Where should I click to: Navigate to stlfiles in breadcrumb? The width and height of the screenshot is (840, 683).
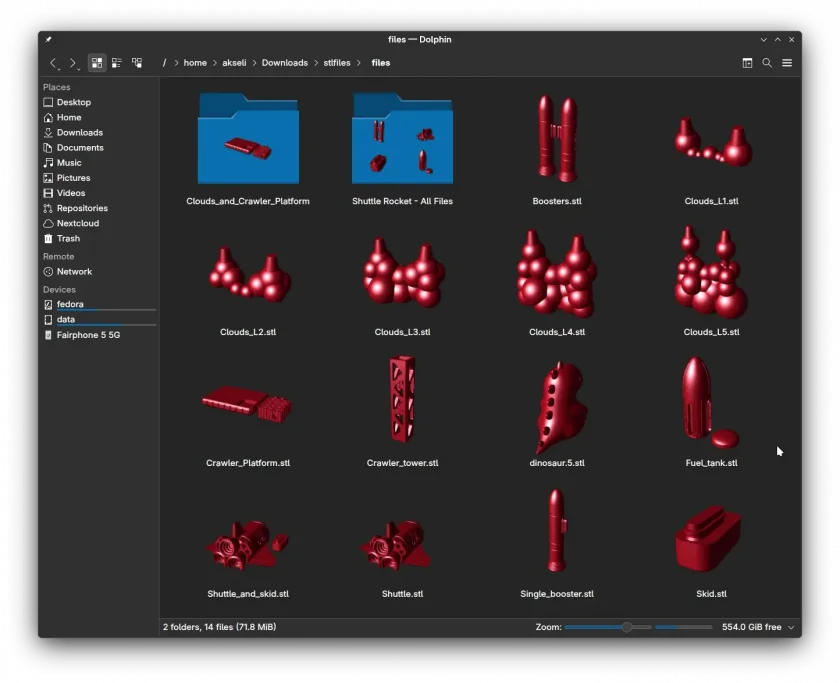click(x=336, y=63)
